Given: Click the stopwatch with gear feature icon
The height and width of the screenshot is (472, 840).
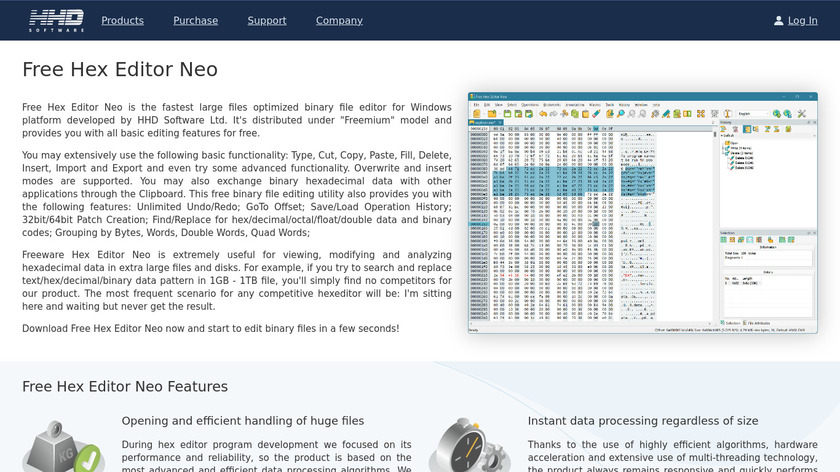Looking at the screenshot, I should pos(469,446).
